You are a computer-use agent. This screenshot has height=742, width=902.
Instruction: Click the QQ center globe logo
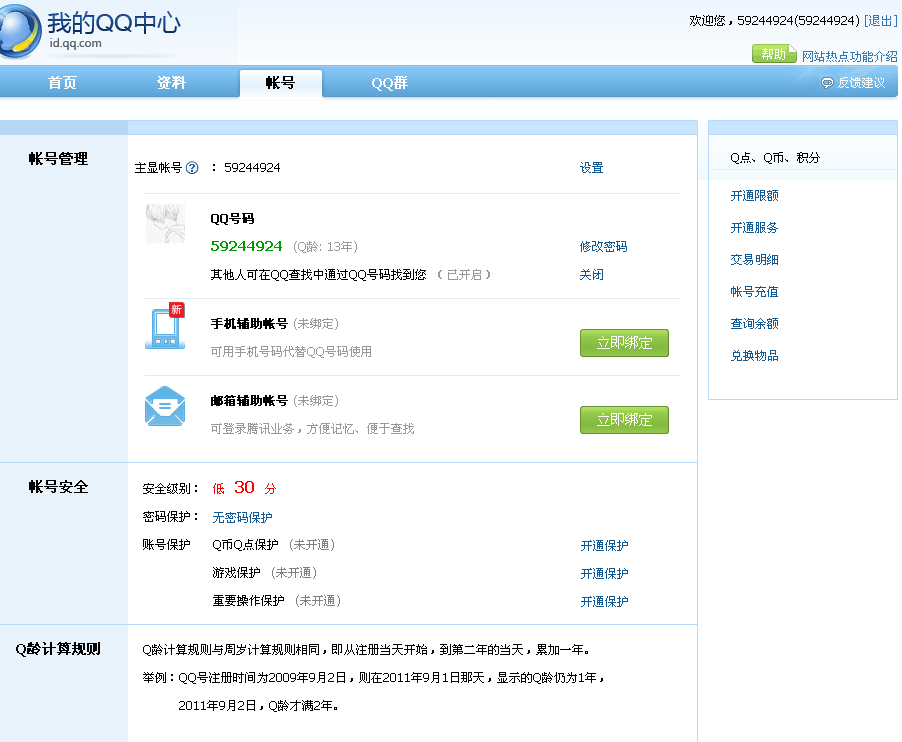(x=20, y=31)
